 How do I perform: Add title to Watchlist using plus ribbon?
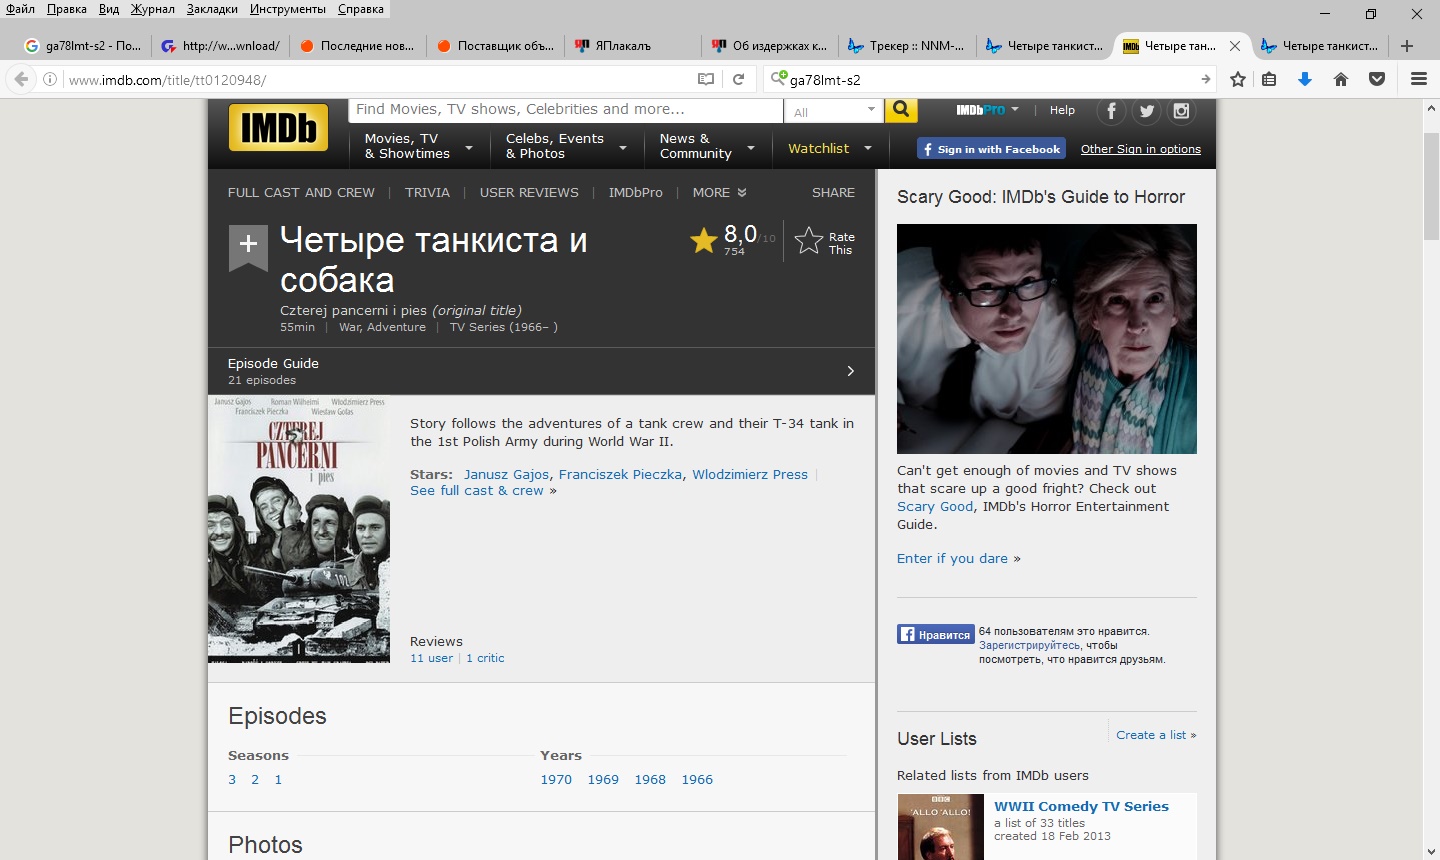coord(248,247)
